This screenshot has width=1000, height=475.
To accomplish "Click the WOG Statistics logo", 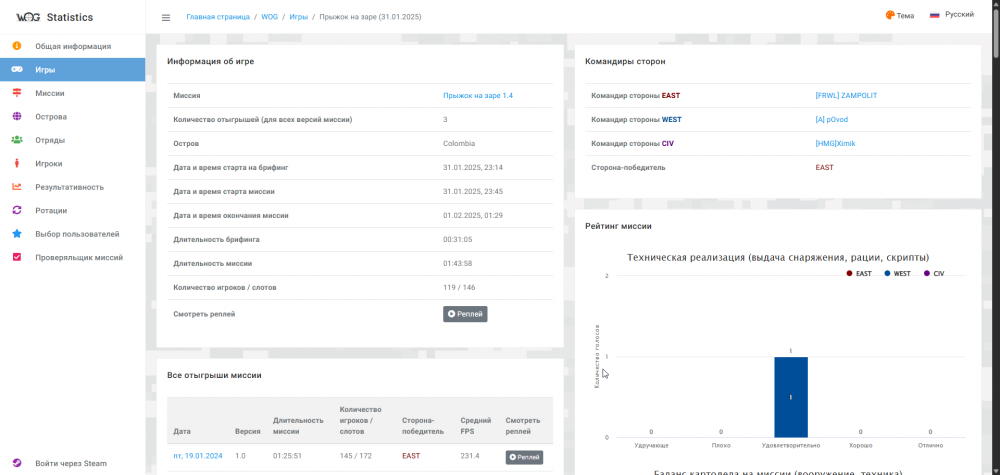I will [x=55, y=17].
